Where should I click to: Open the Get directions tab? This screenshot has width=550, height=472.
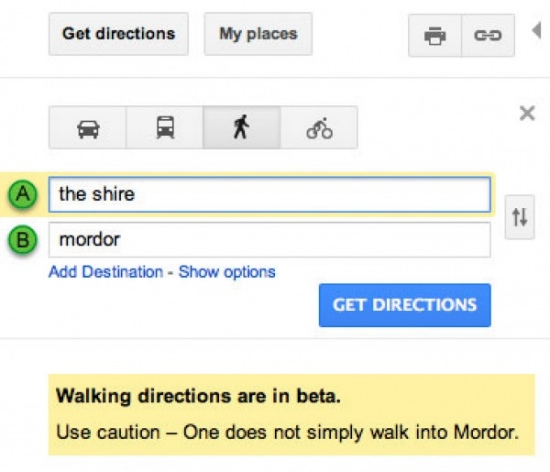[119, 34]
